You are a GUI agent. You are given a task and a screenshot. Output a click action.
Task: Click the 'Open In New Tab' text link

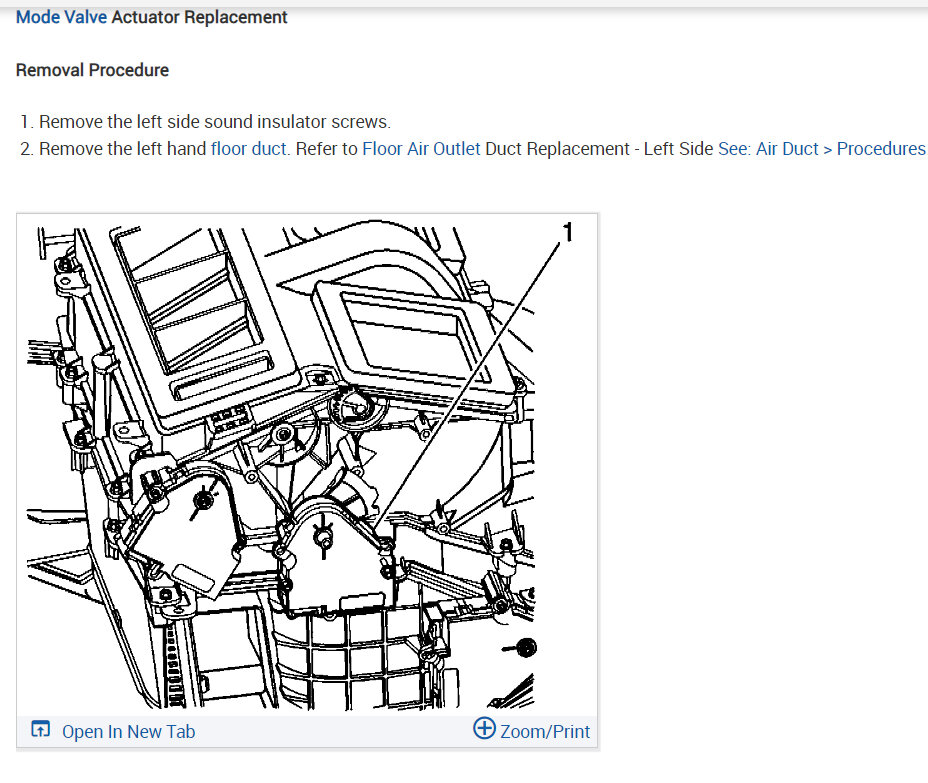[x=128, y=732]
